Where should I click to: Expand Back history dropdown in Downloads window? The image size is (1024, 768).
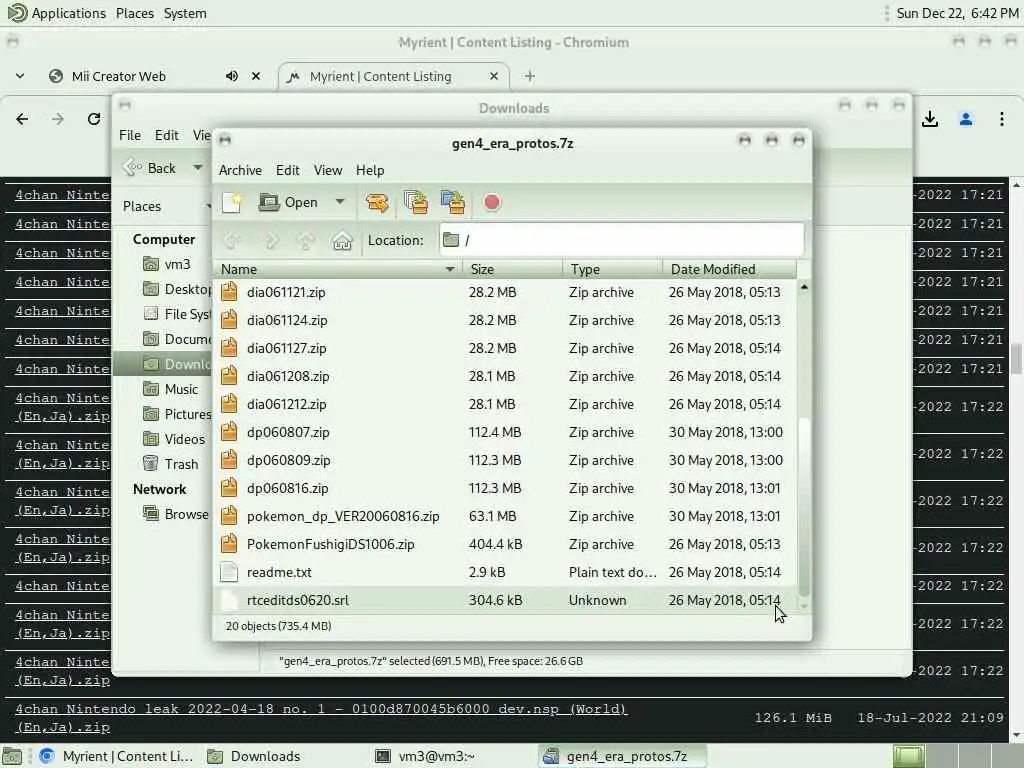(x=197, y=168)
